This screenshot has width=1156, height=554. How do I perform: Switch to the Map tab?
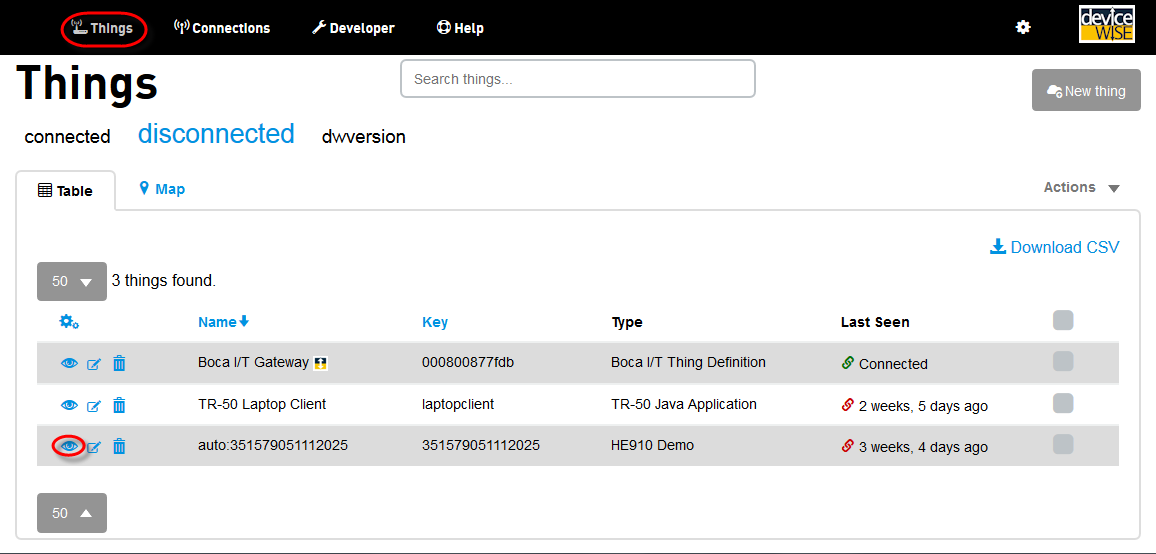(162, 189)
